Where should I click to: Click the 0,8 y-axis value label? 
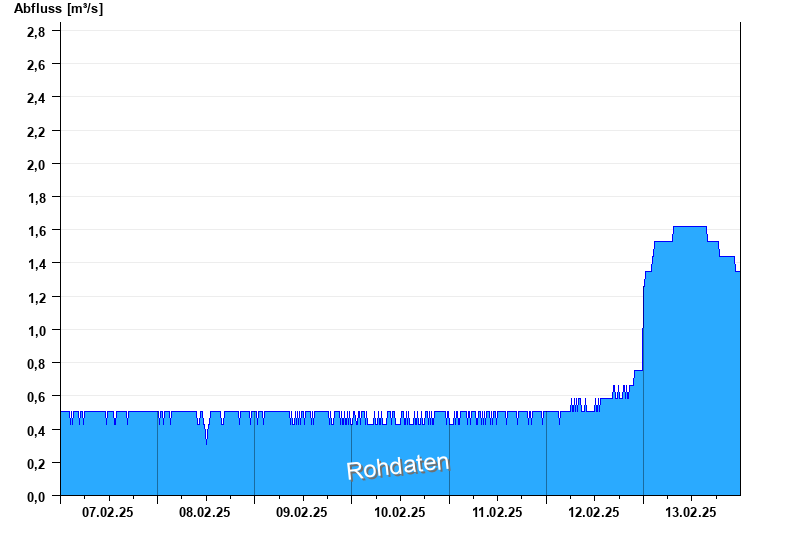click(x=36, y=363)
